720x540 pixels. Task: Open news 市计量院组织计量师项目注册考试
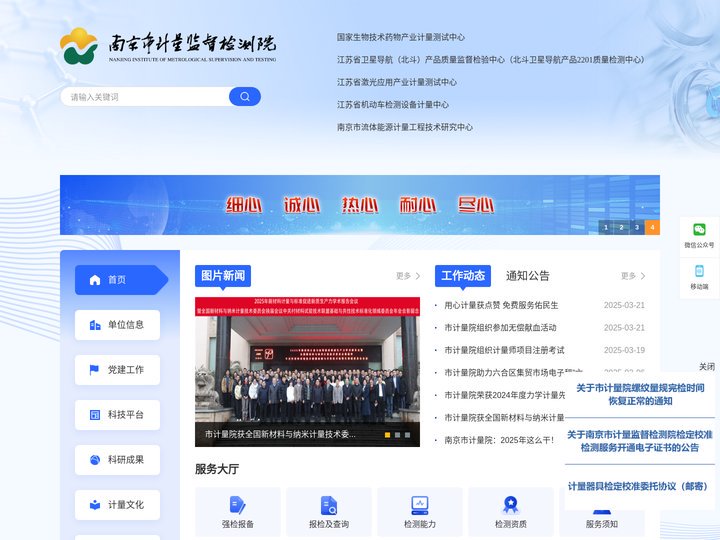(x=504, y=350)
